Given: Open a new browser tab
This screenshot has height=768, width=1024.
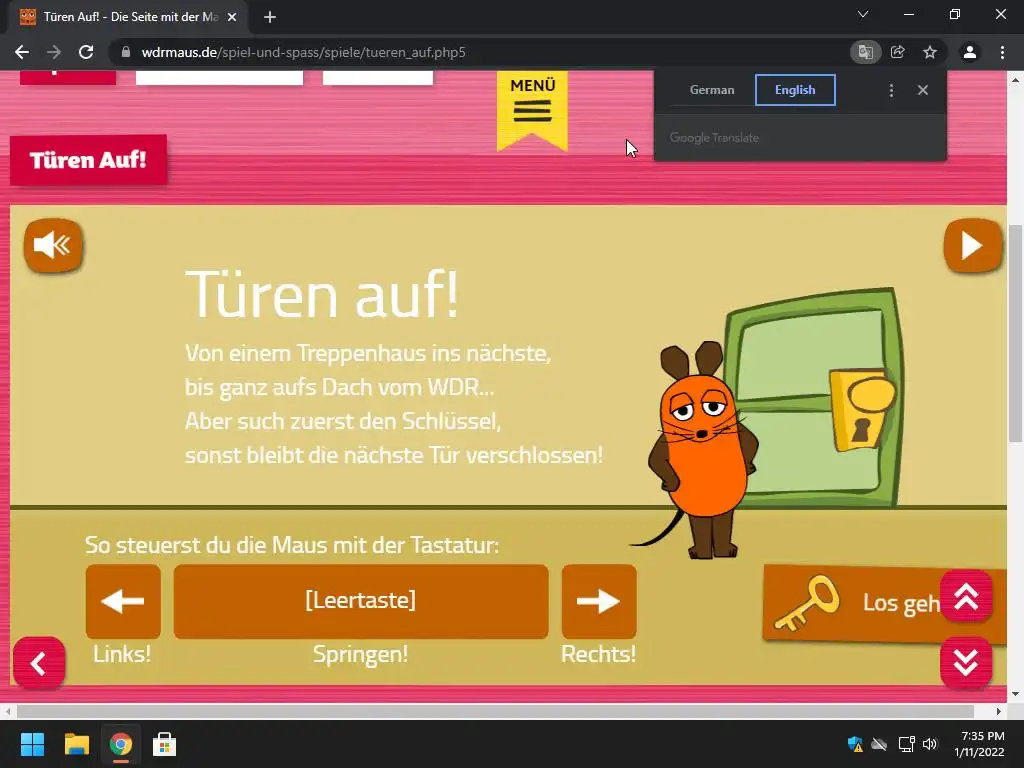Looking at the screenshot, I should (x=270, y=17).
